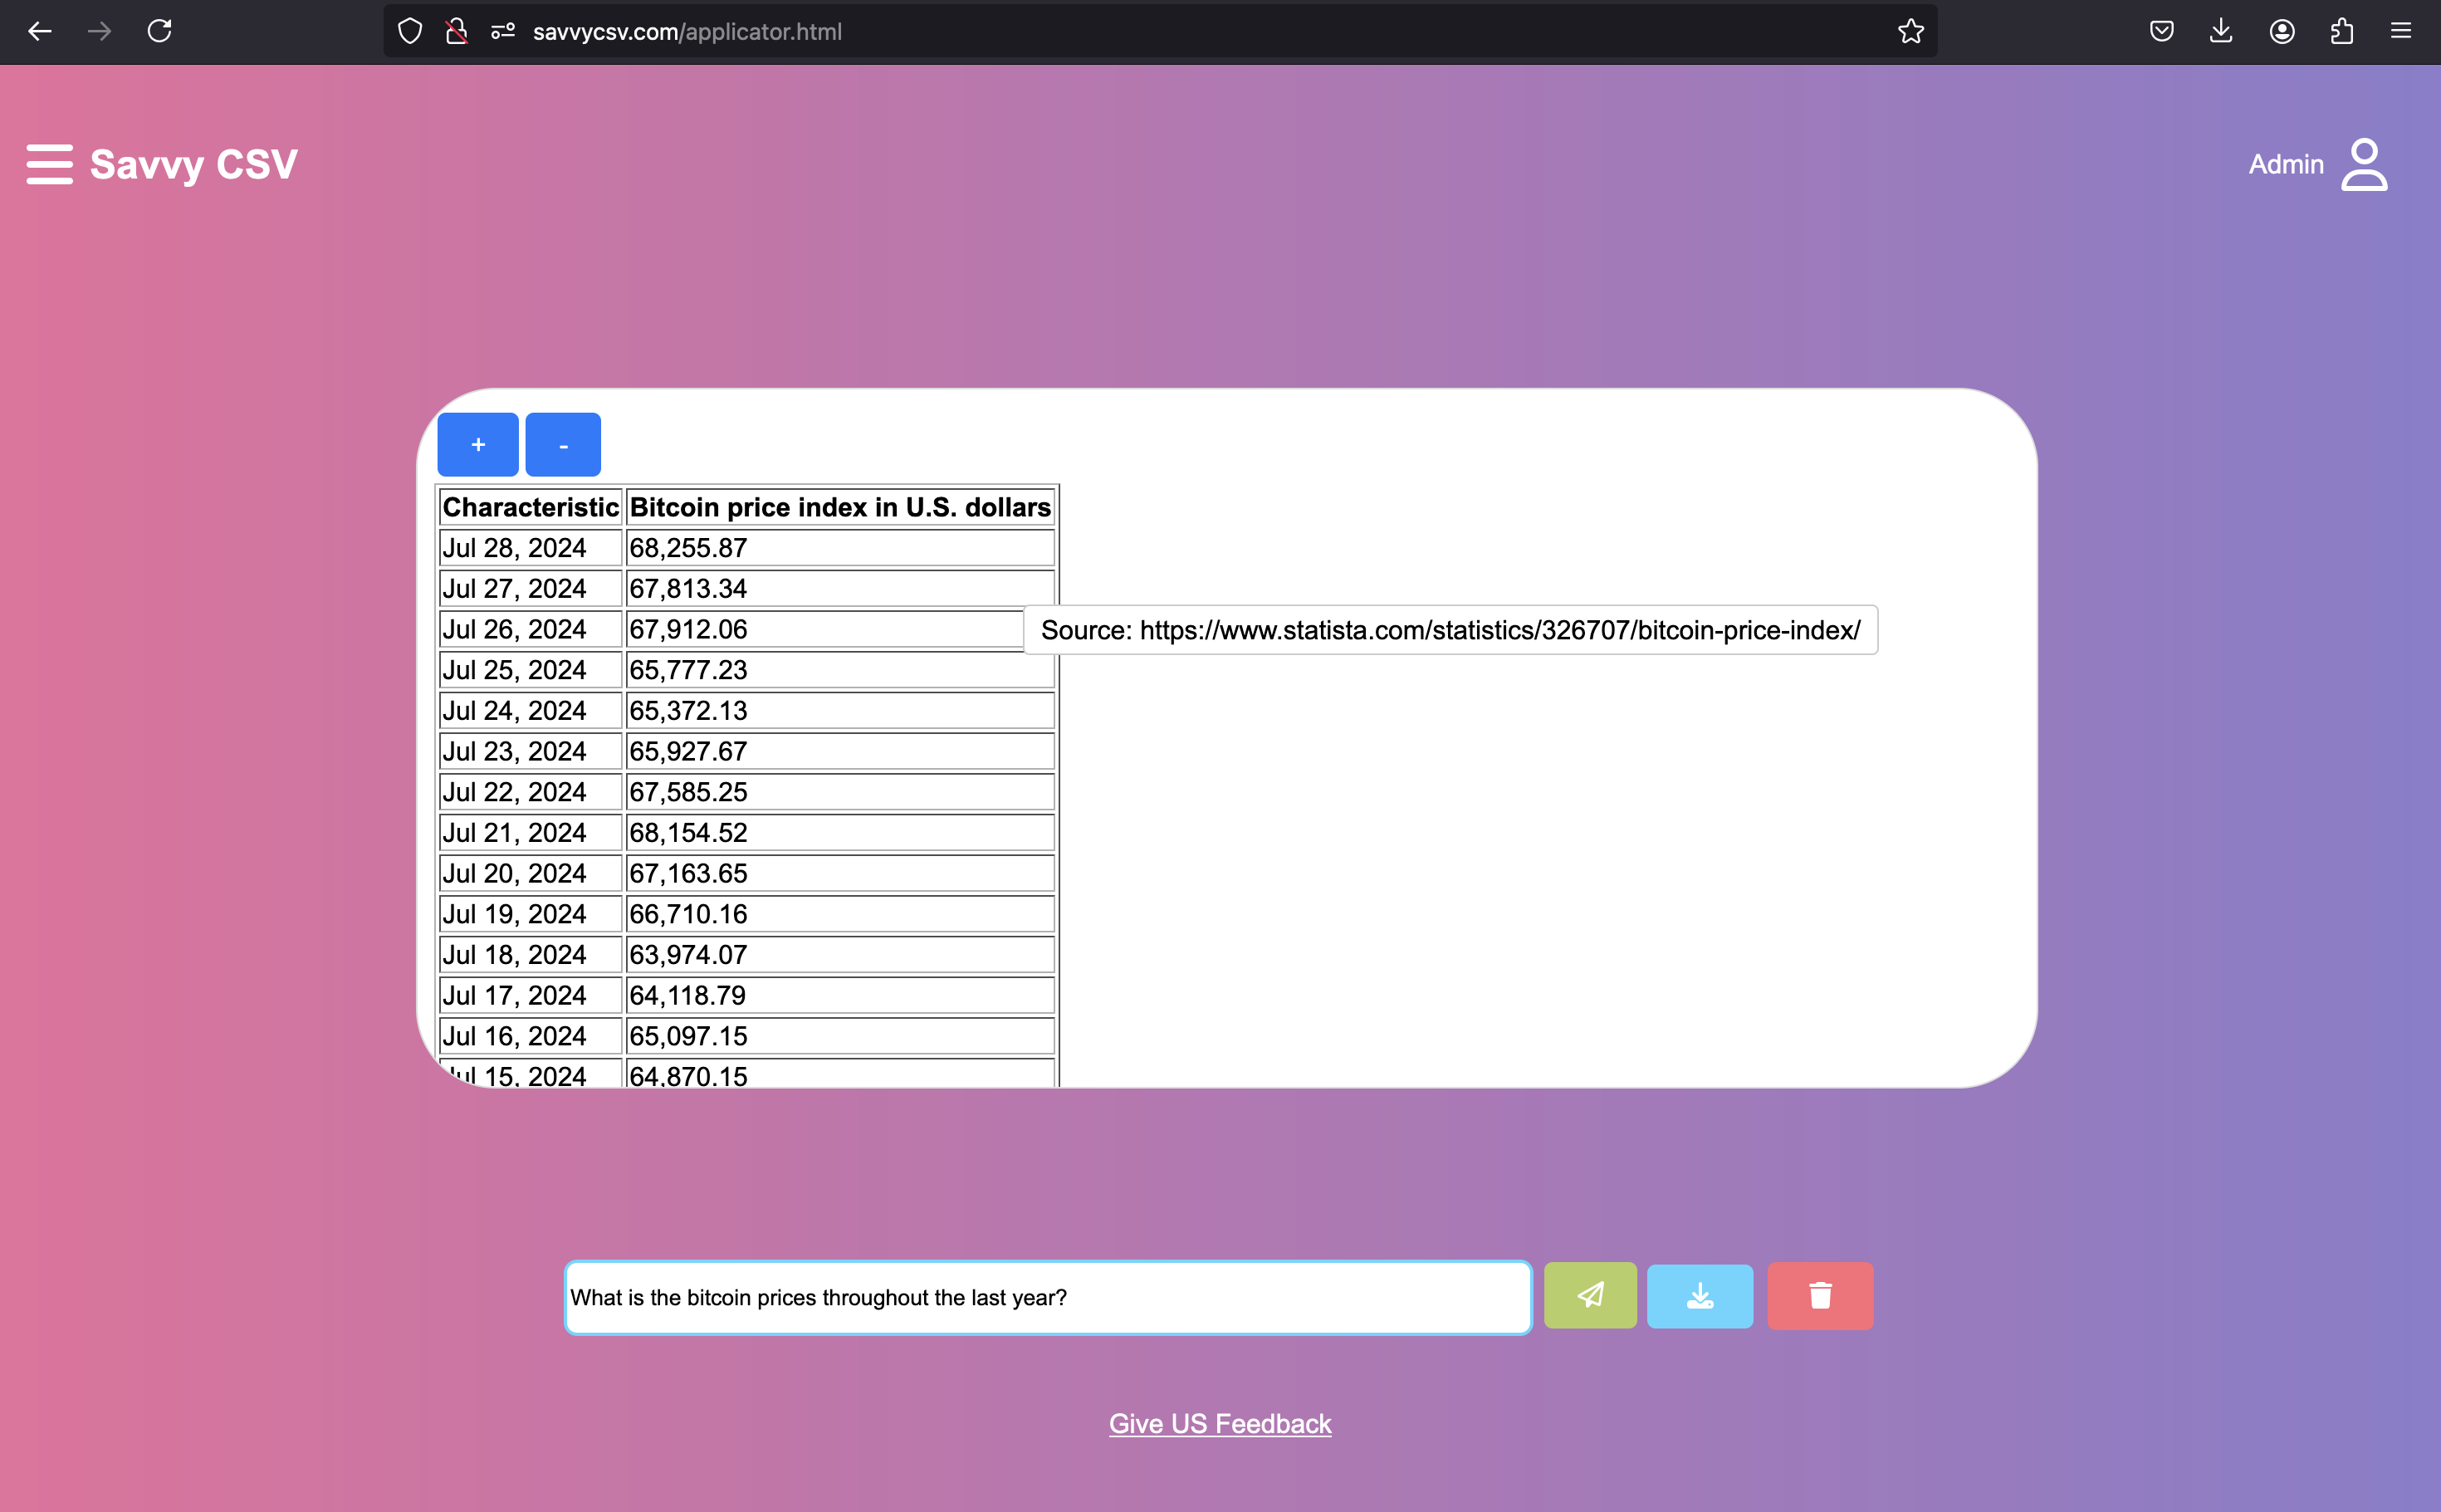2441x1512 pixels.
Task: Go back to previous page
Action: coord(40,31)
